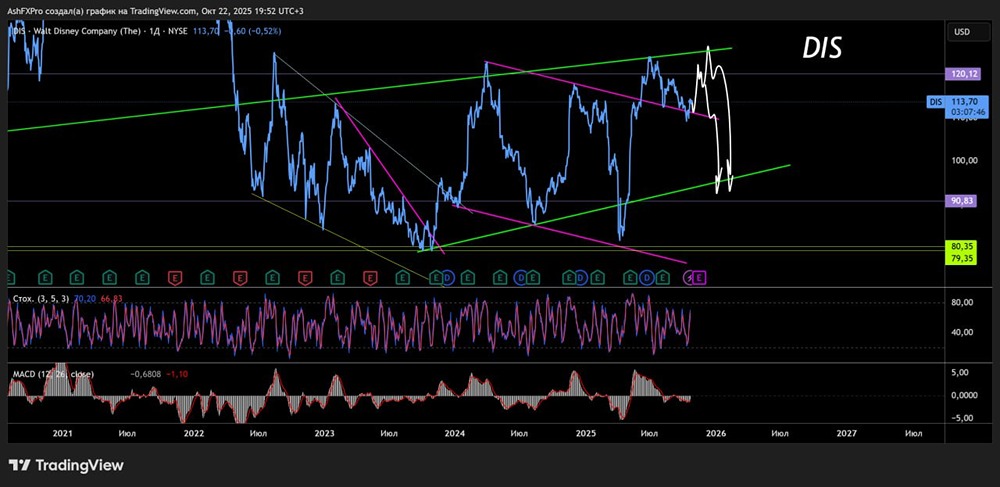This screenshot has width=1000, height=487.
Task: Click the 03:07:46 bar countdown timer
Action: point(969,112)
